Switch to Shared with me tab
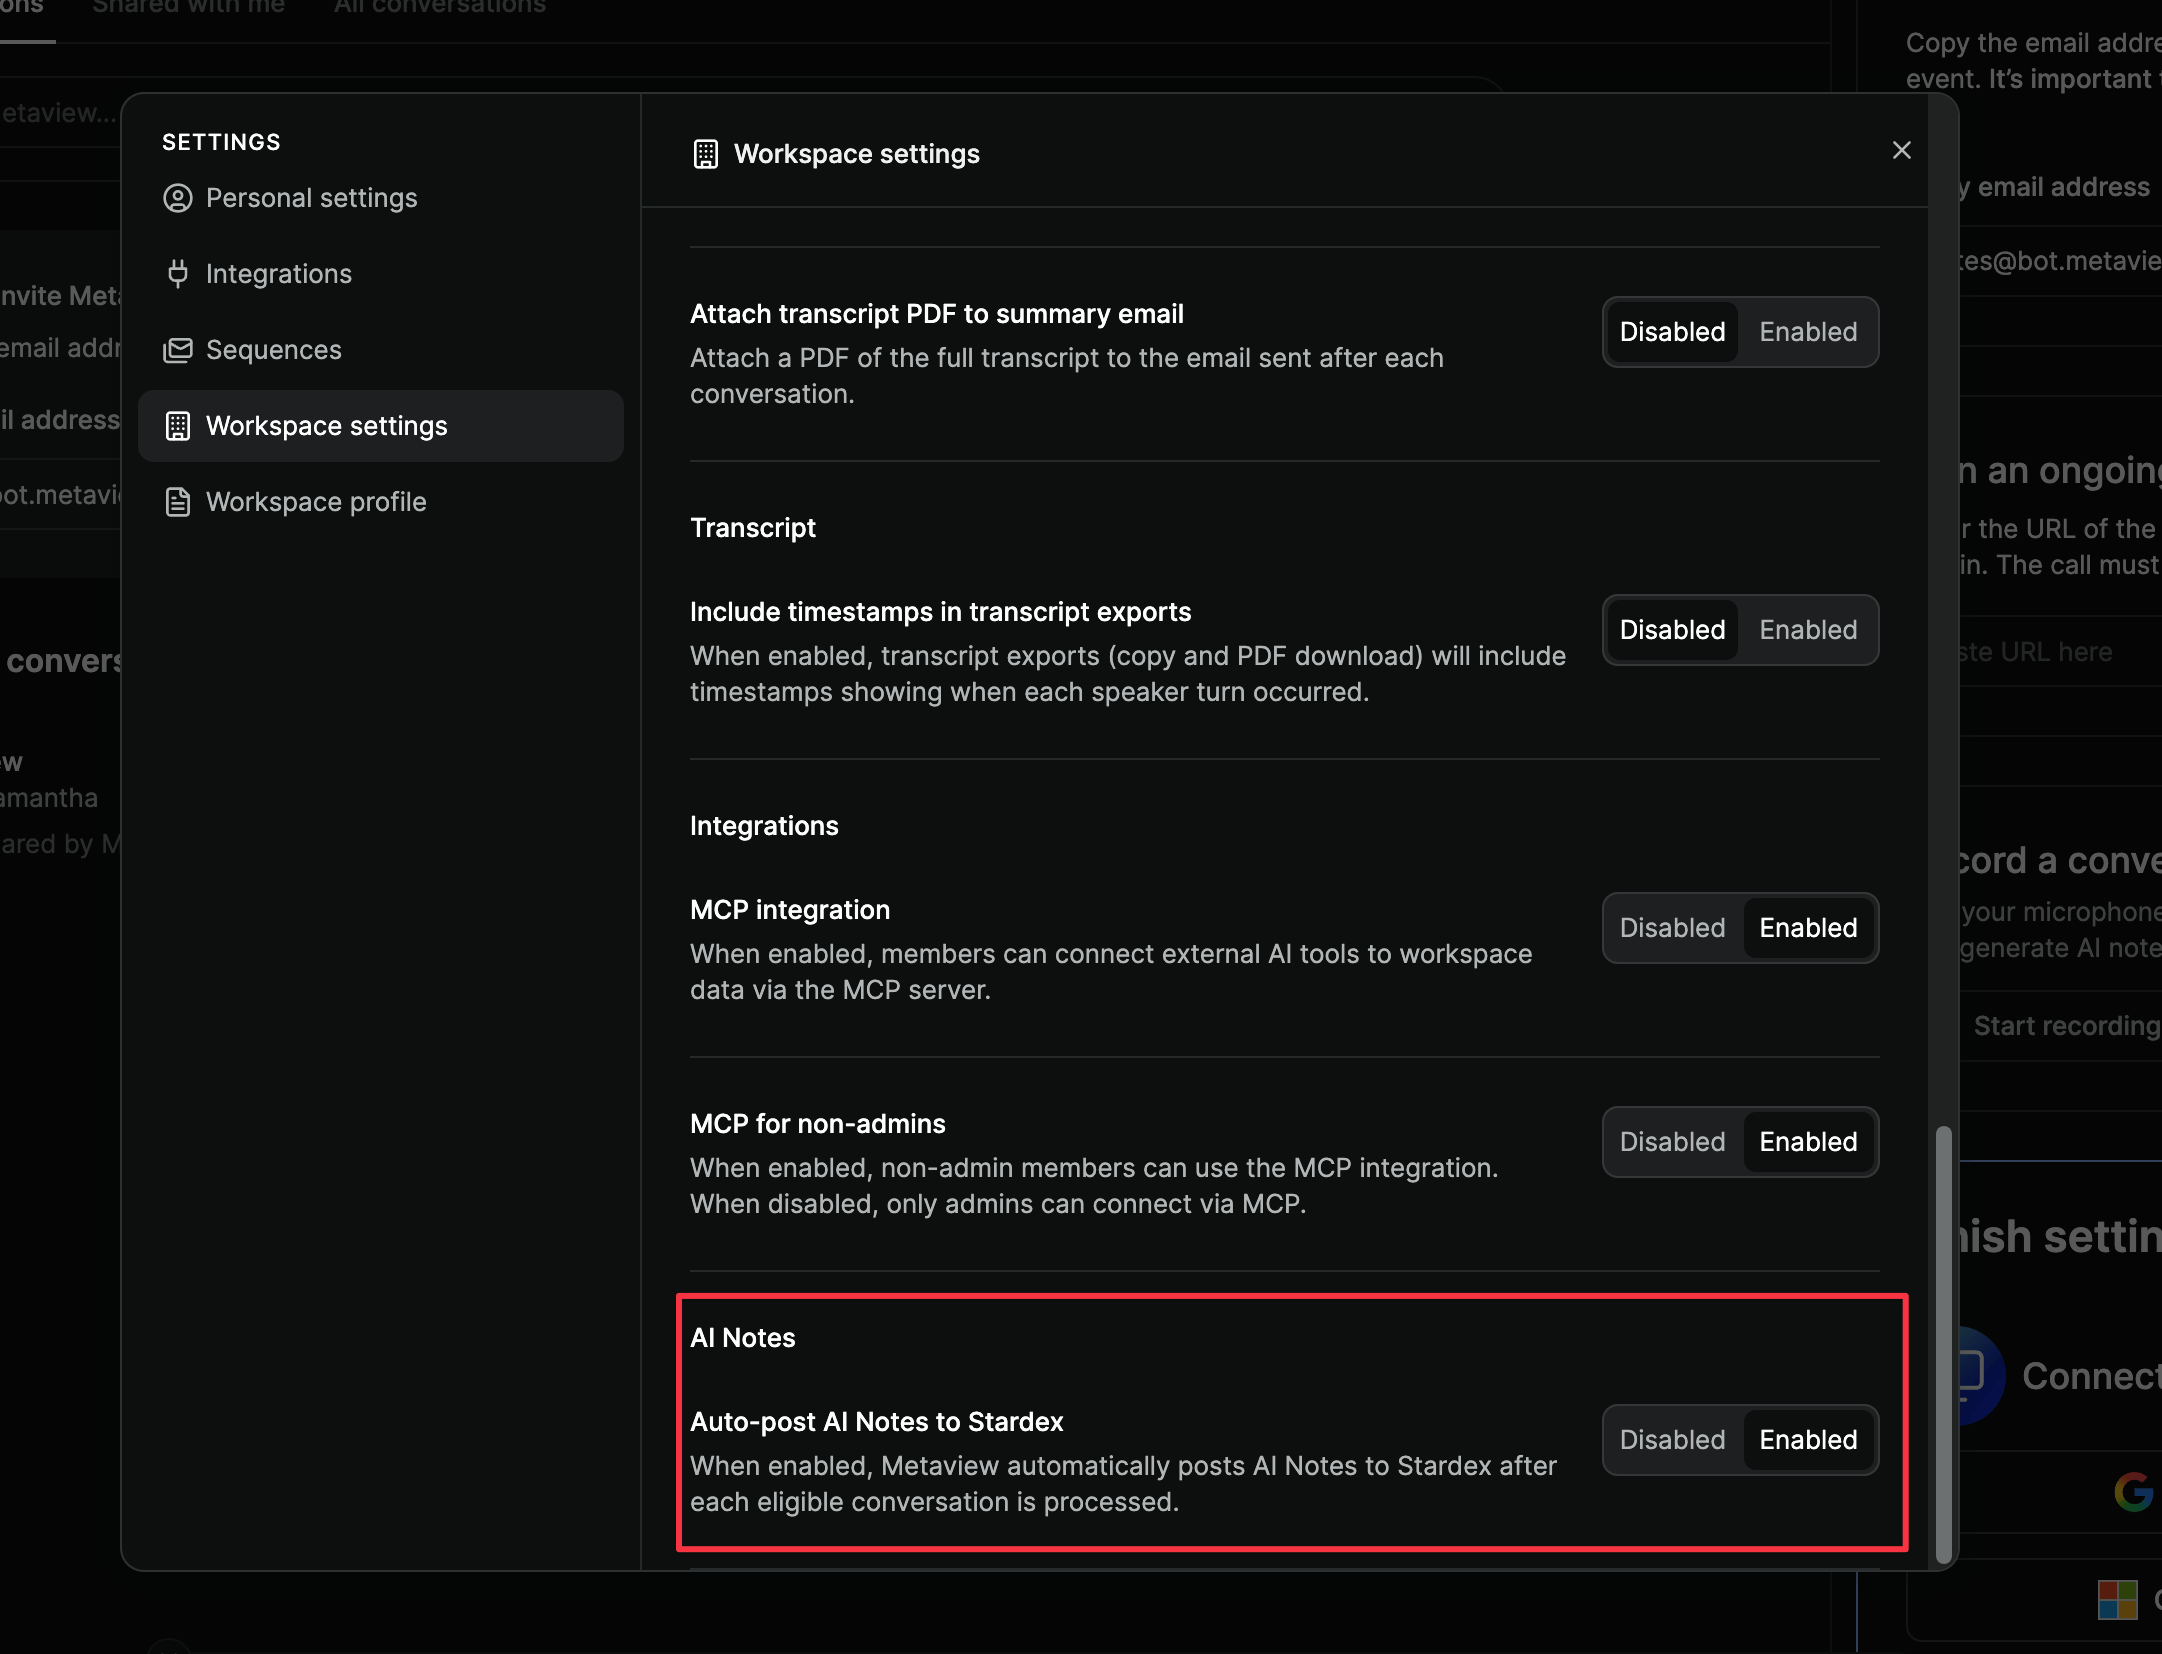The image size is (2162, 1654). click(188, 8)
